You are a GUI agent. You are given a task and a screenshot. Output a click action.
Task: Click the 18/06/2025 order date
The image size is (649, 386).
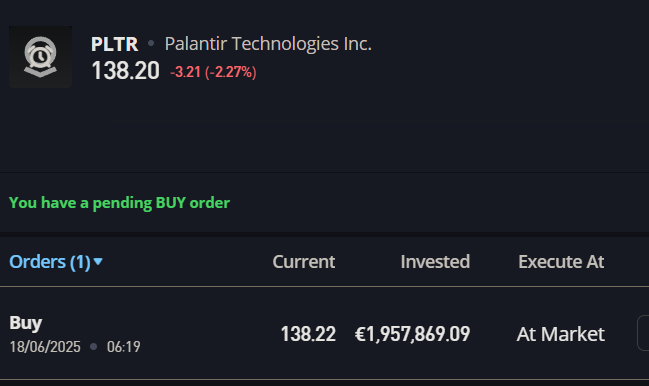click(45, 347)
